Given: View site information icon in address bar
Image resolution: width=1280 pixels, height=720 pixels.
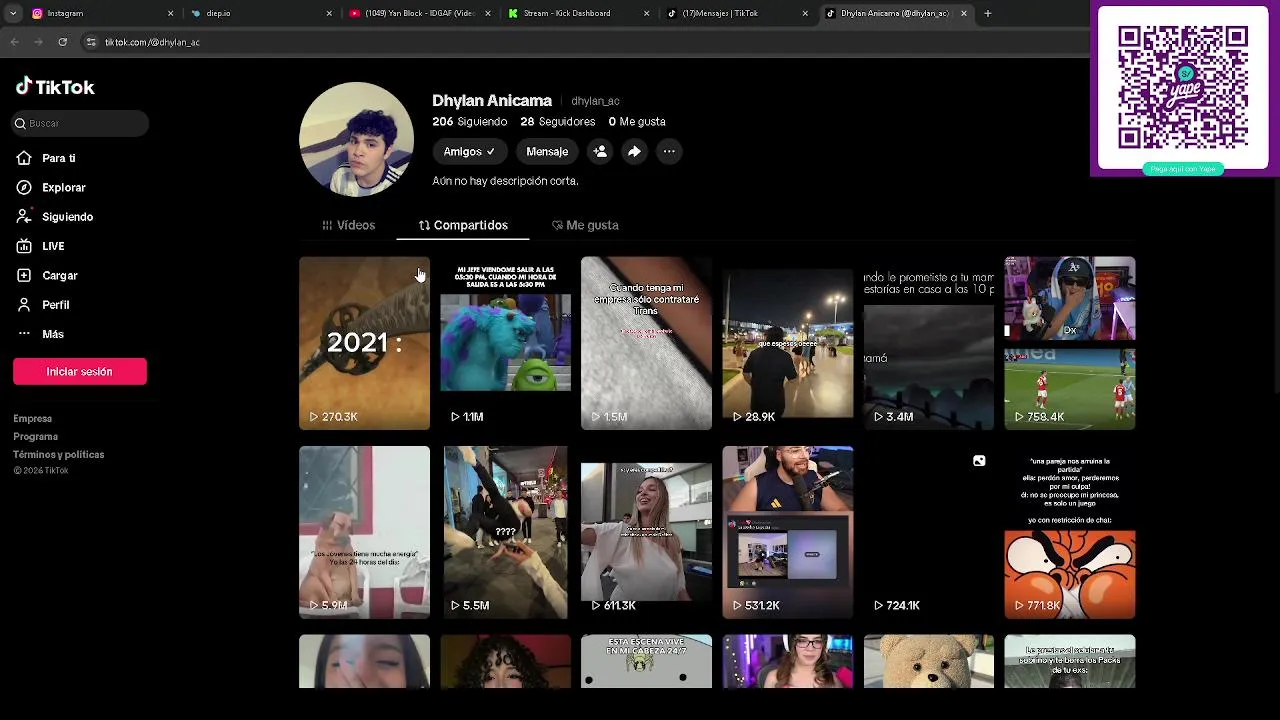Looking at the screenshot, I should (x=91, y=42).
